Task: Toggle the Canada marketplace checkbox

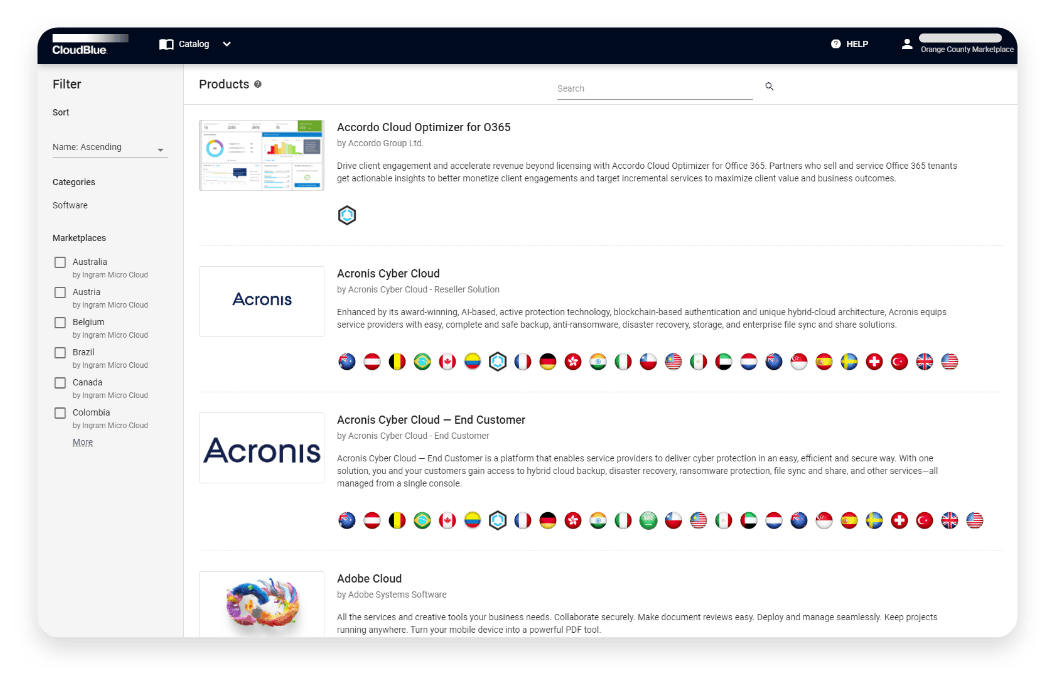Action: 60,383
